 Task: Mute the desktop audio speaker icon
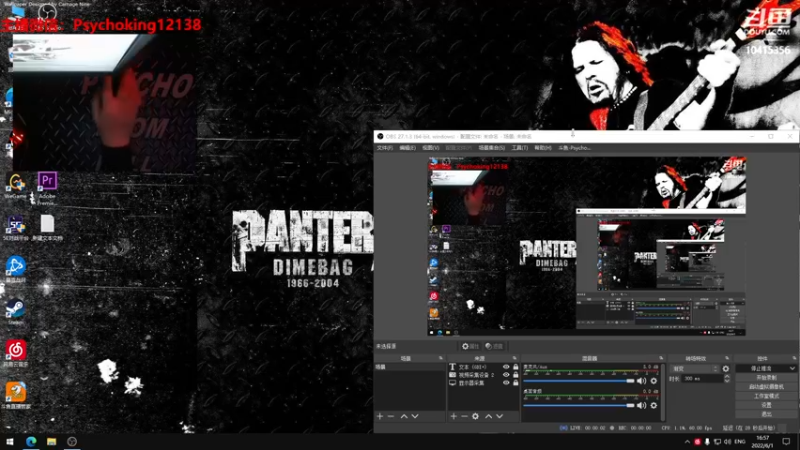click(641, 406)
